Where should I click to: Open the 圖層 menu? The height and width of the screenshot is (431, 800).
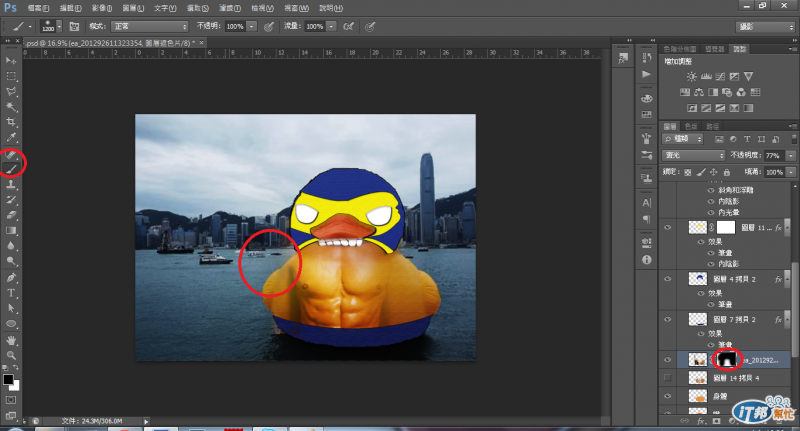click(x=133, y=8)
